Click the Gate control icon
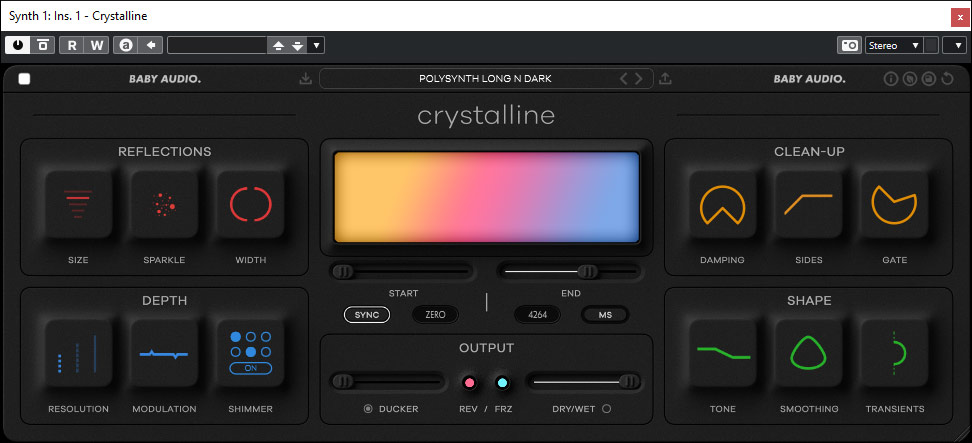Screen dimensions: 972x443 (894, 204)
